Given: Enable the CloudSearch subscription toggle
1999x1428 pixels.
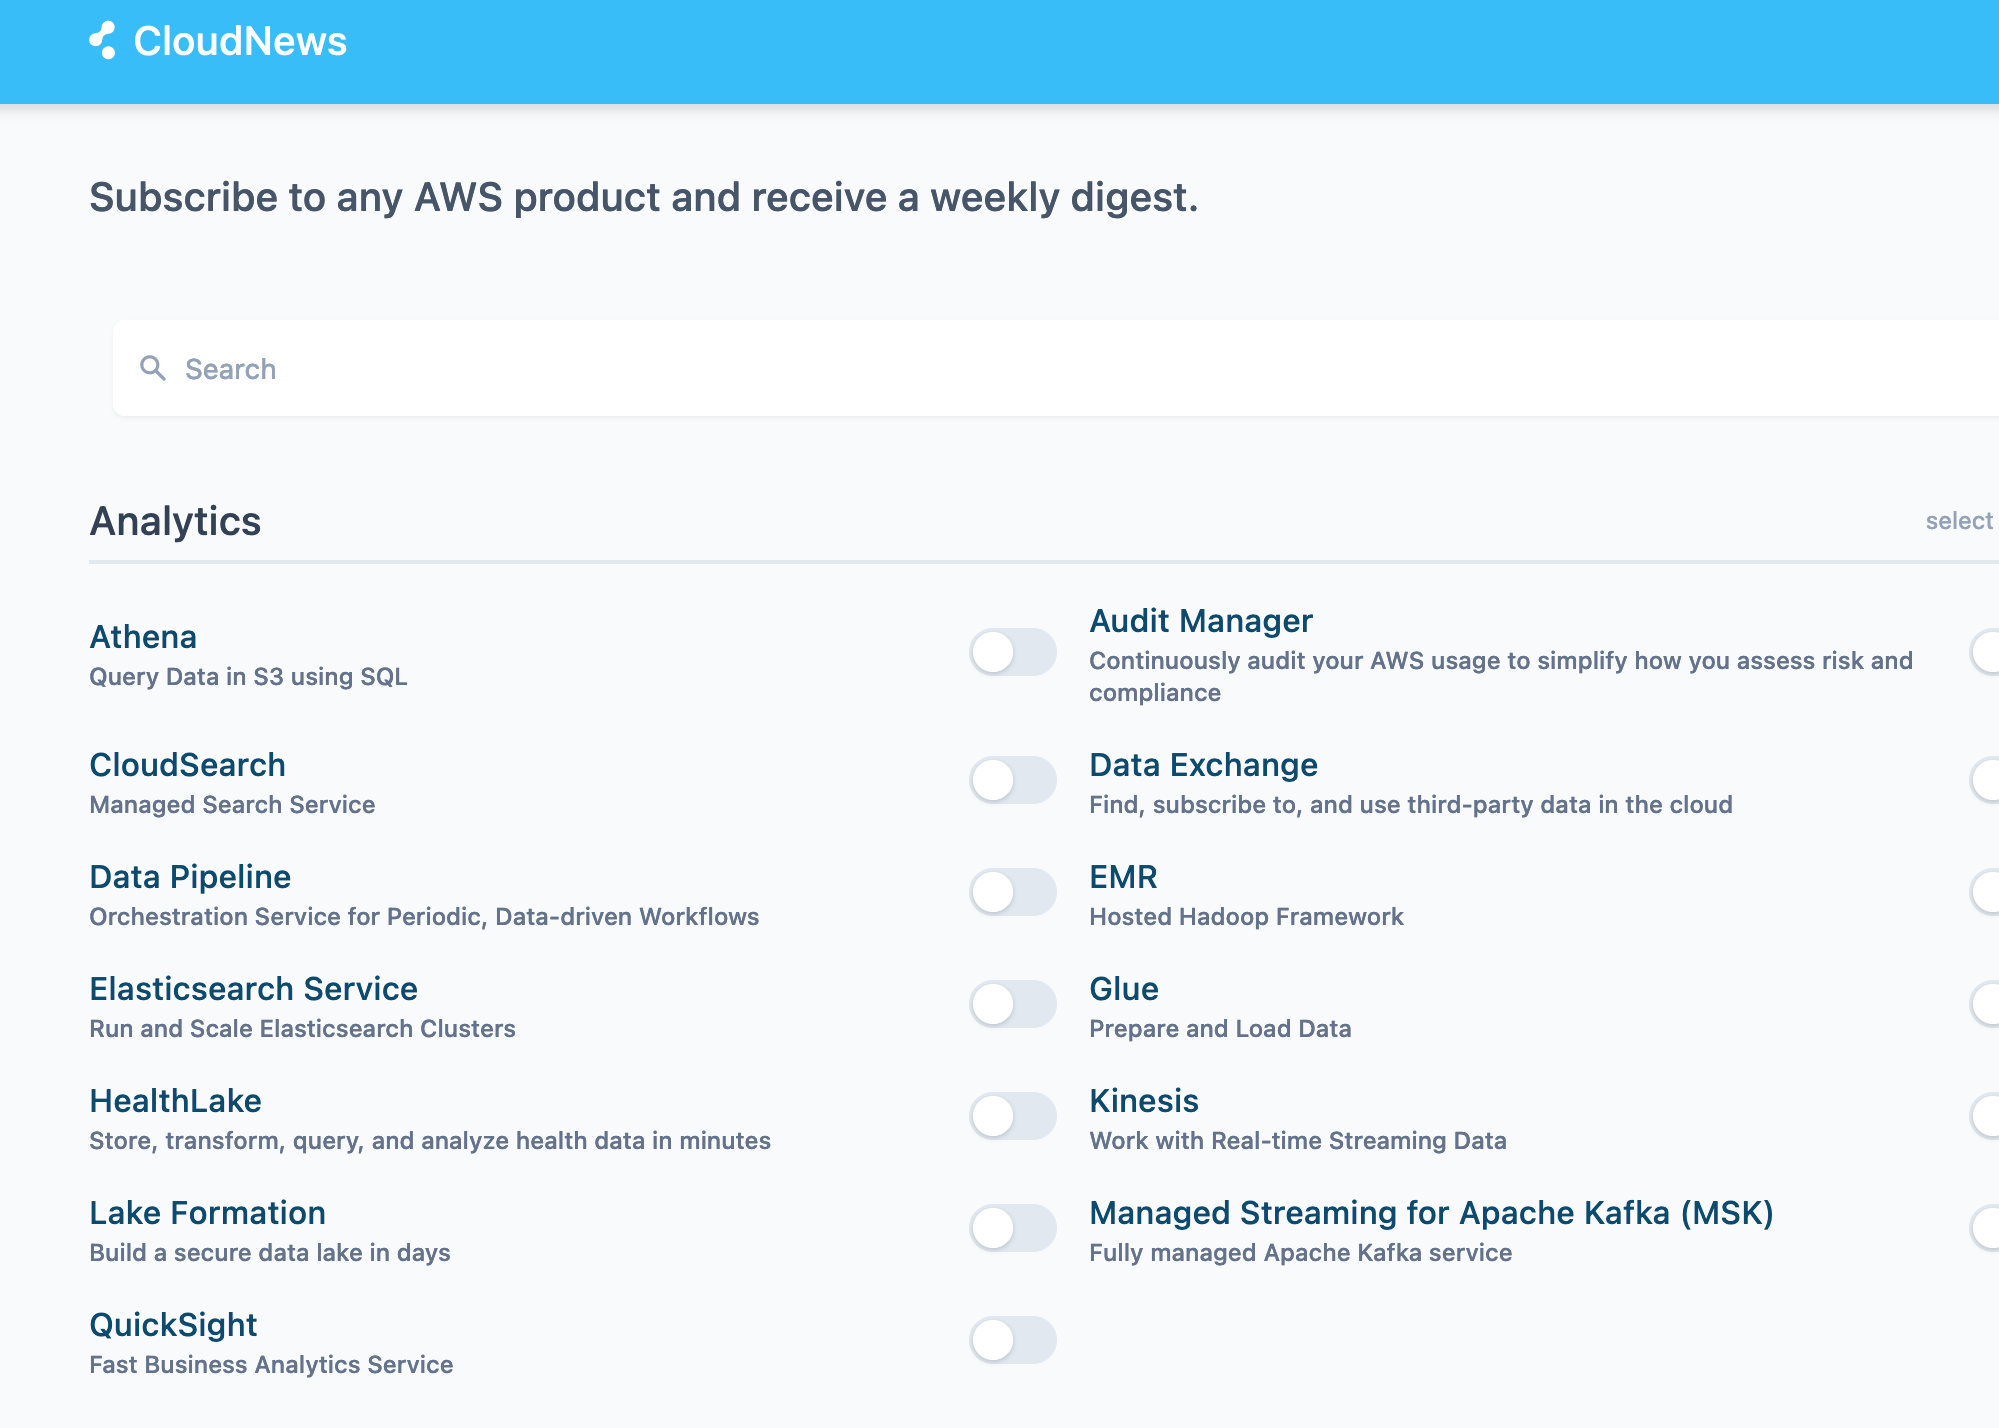Looking at the screenshot, I should coord(1012,780).
